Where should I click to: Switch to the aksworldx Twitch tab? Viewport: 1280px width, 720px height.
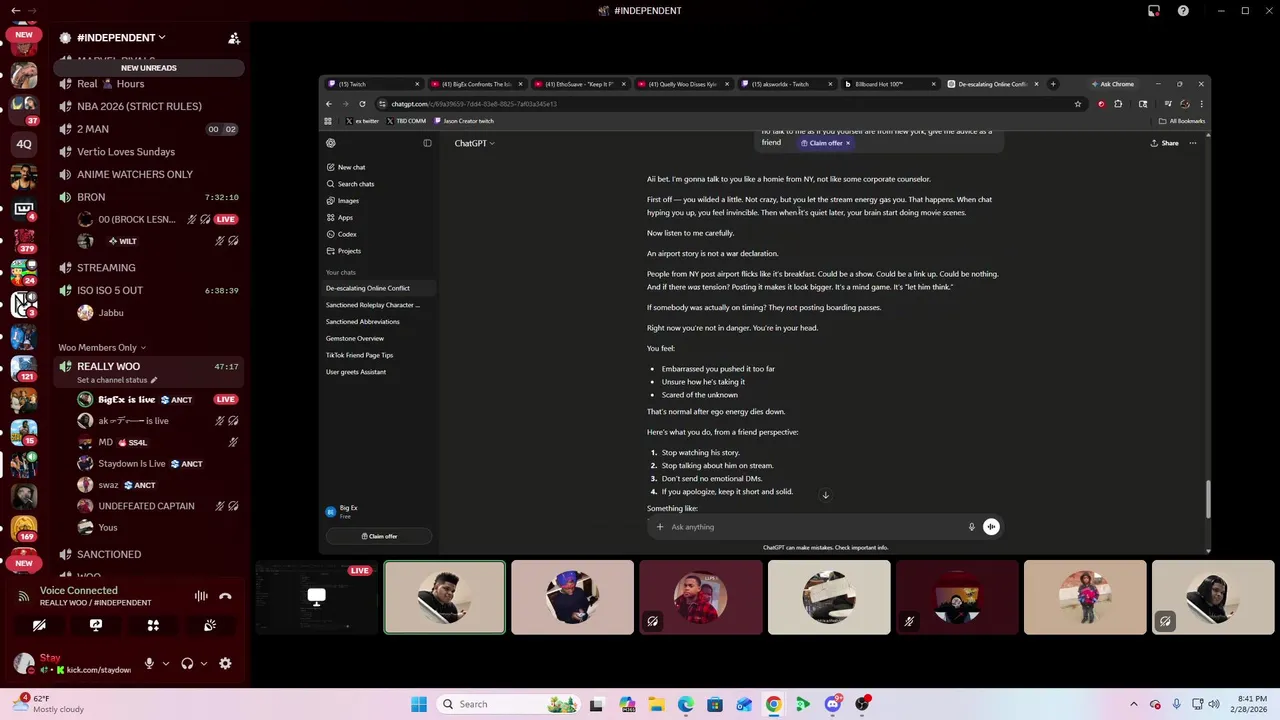[x=785, y=84]
